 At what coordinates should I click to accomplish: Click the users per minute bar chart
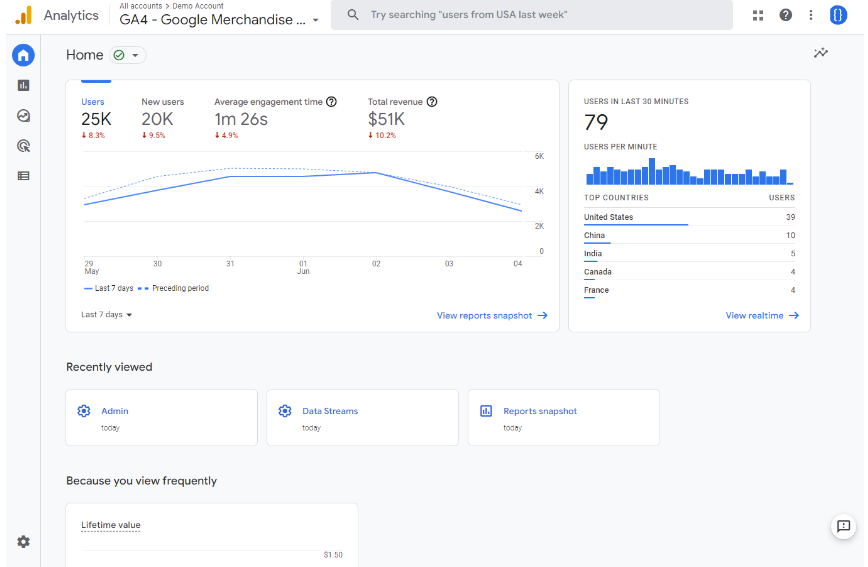coord(689,172)
